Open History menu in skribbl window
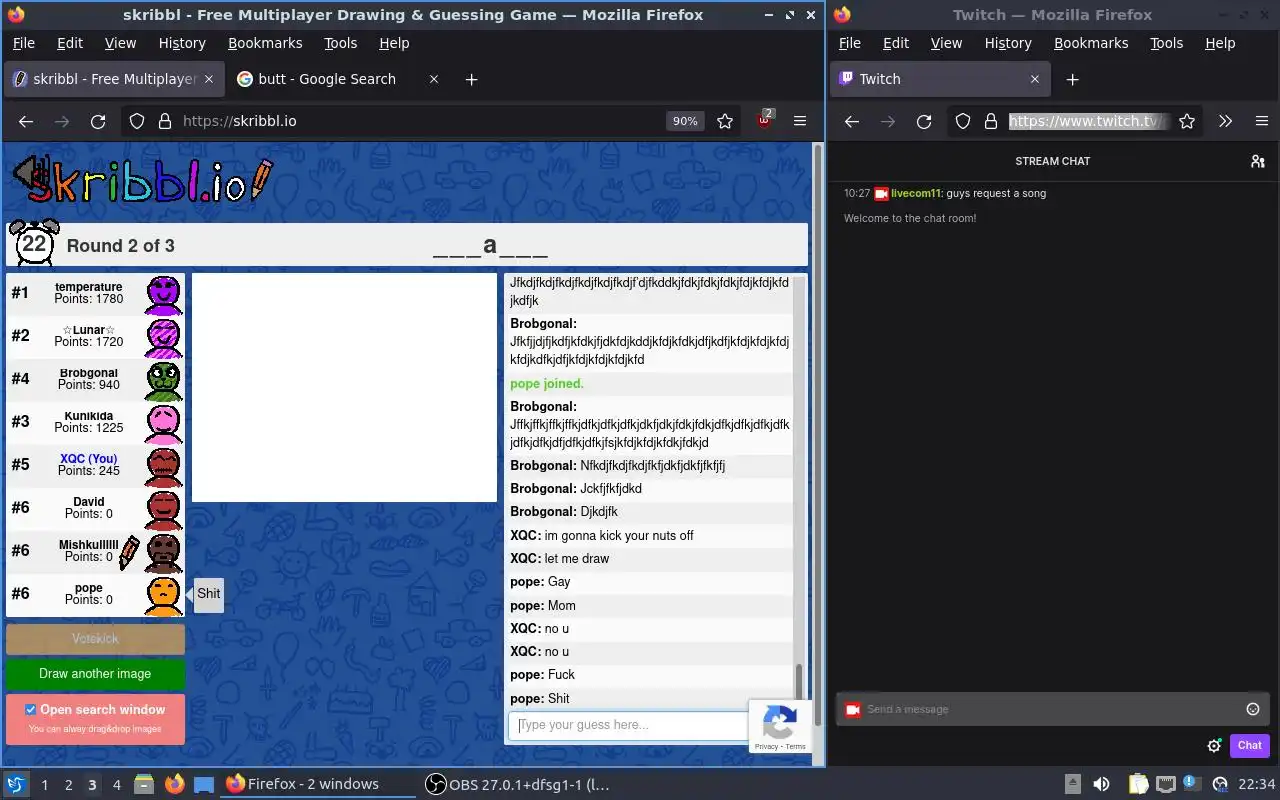Viewport: 1280px width, 800px height. [182, 43]
